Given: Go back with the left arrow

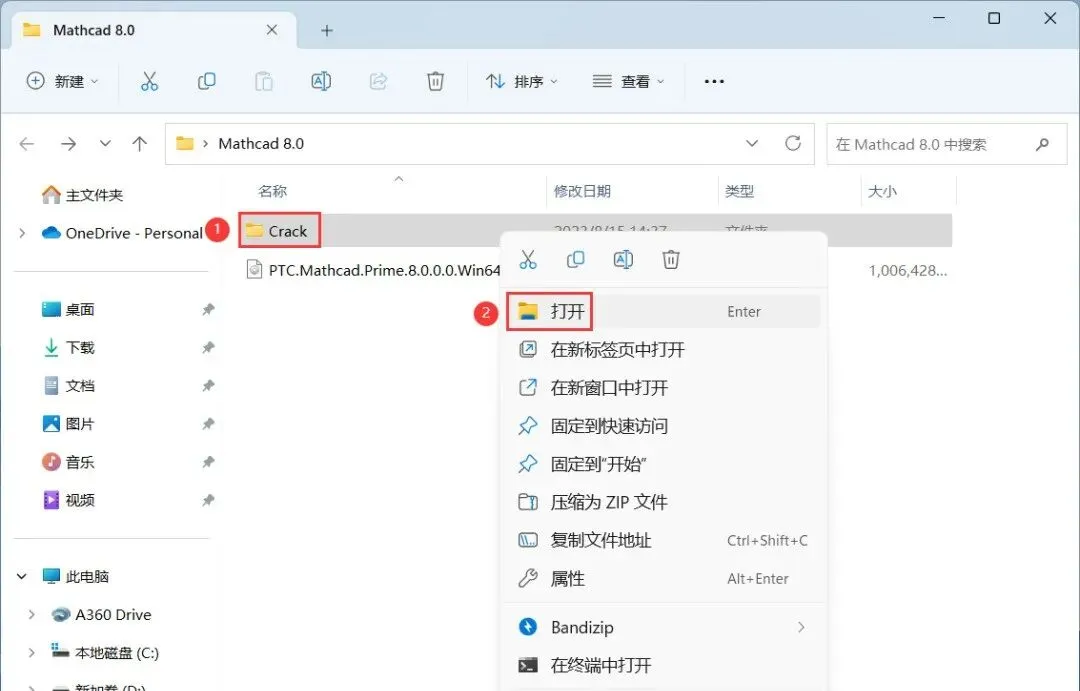Looking at the screenshot, I should click(x=27, y=143).
